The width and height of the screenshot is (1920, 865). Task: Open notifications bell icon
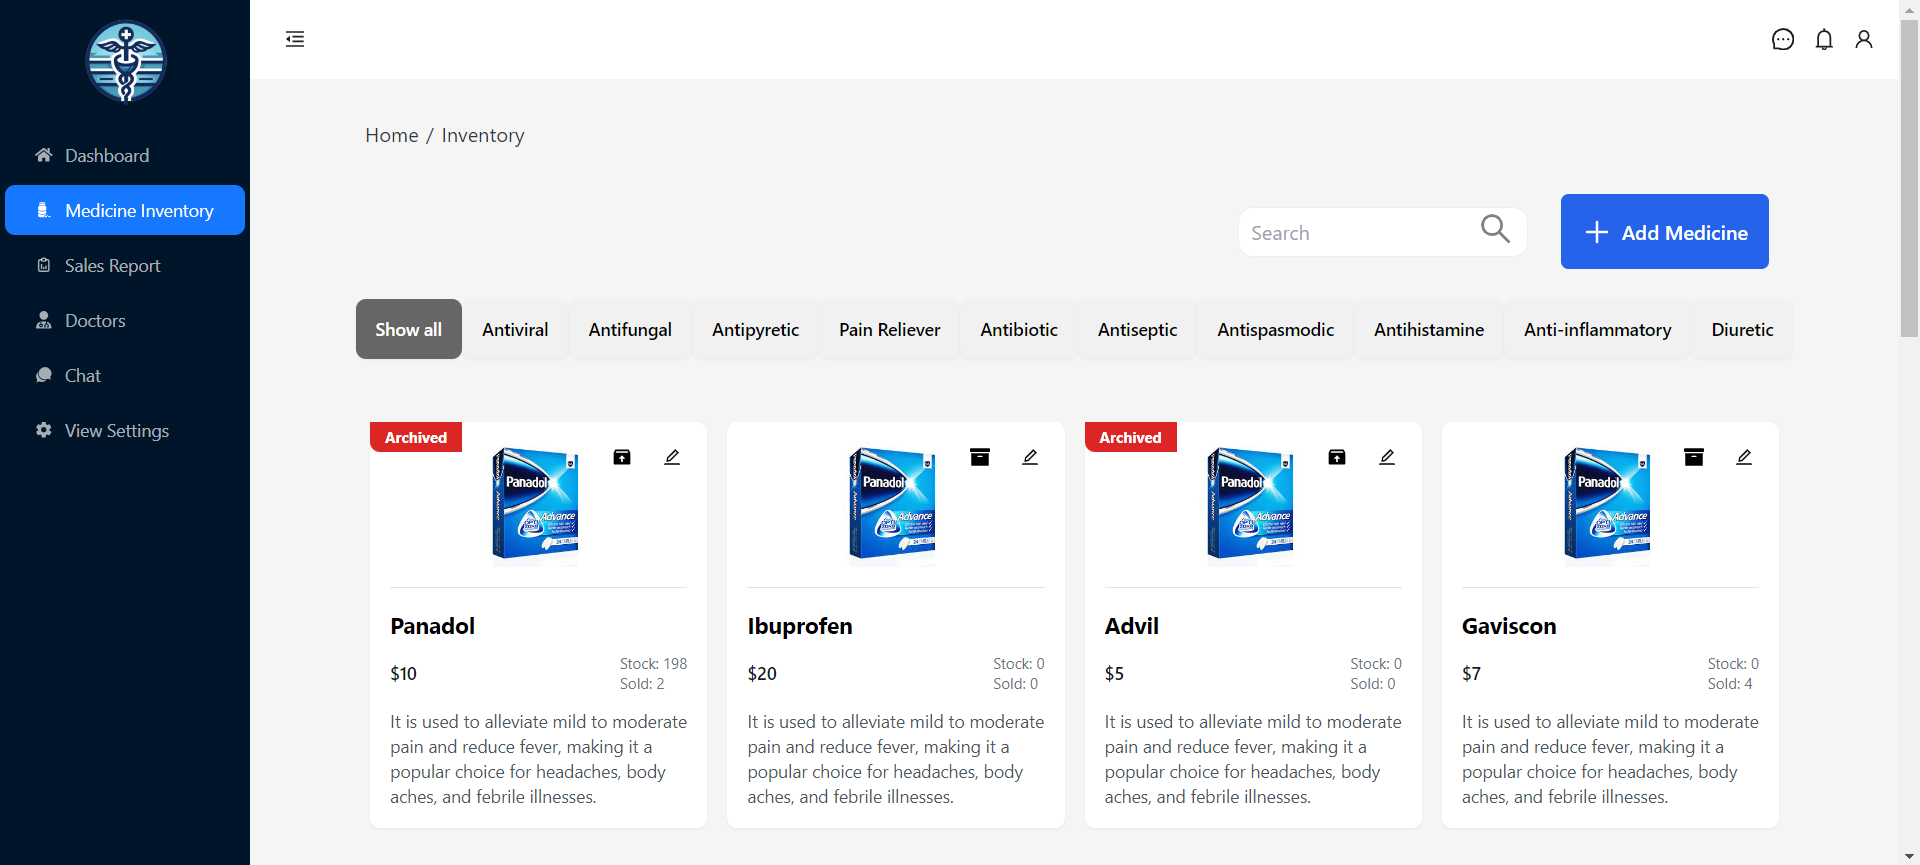point(1824,39)
